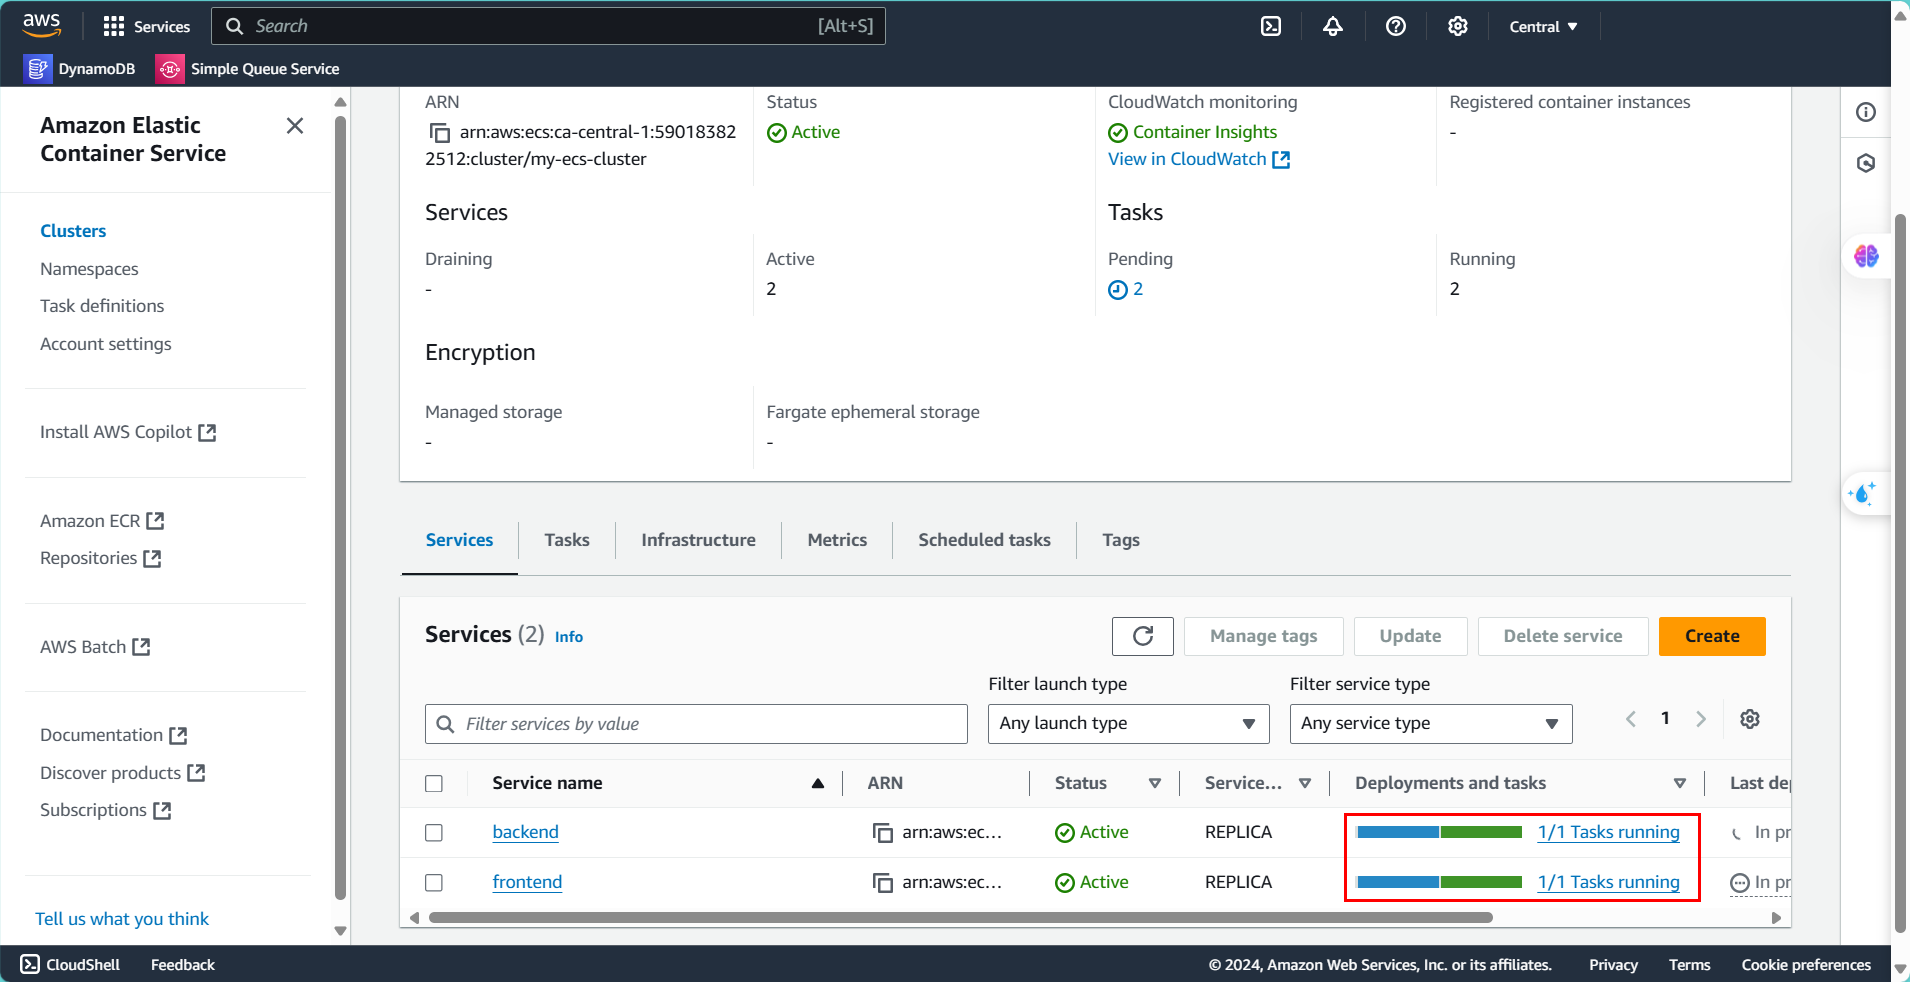The height and width of the screenshot is (982, 1910).
Task: Switch to the Infrastructure tab
Action: tap(698, 540)
